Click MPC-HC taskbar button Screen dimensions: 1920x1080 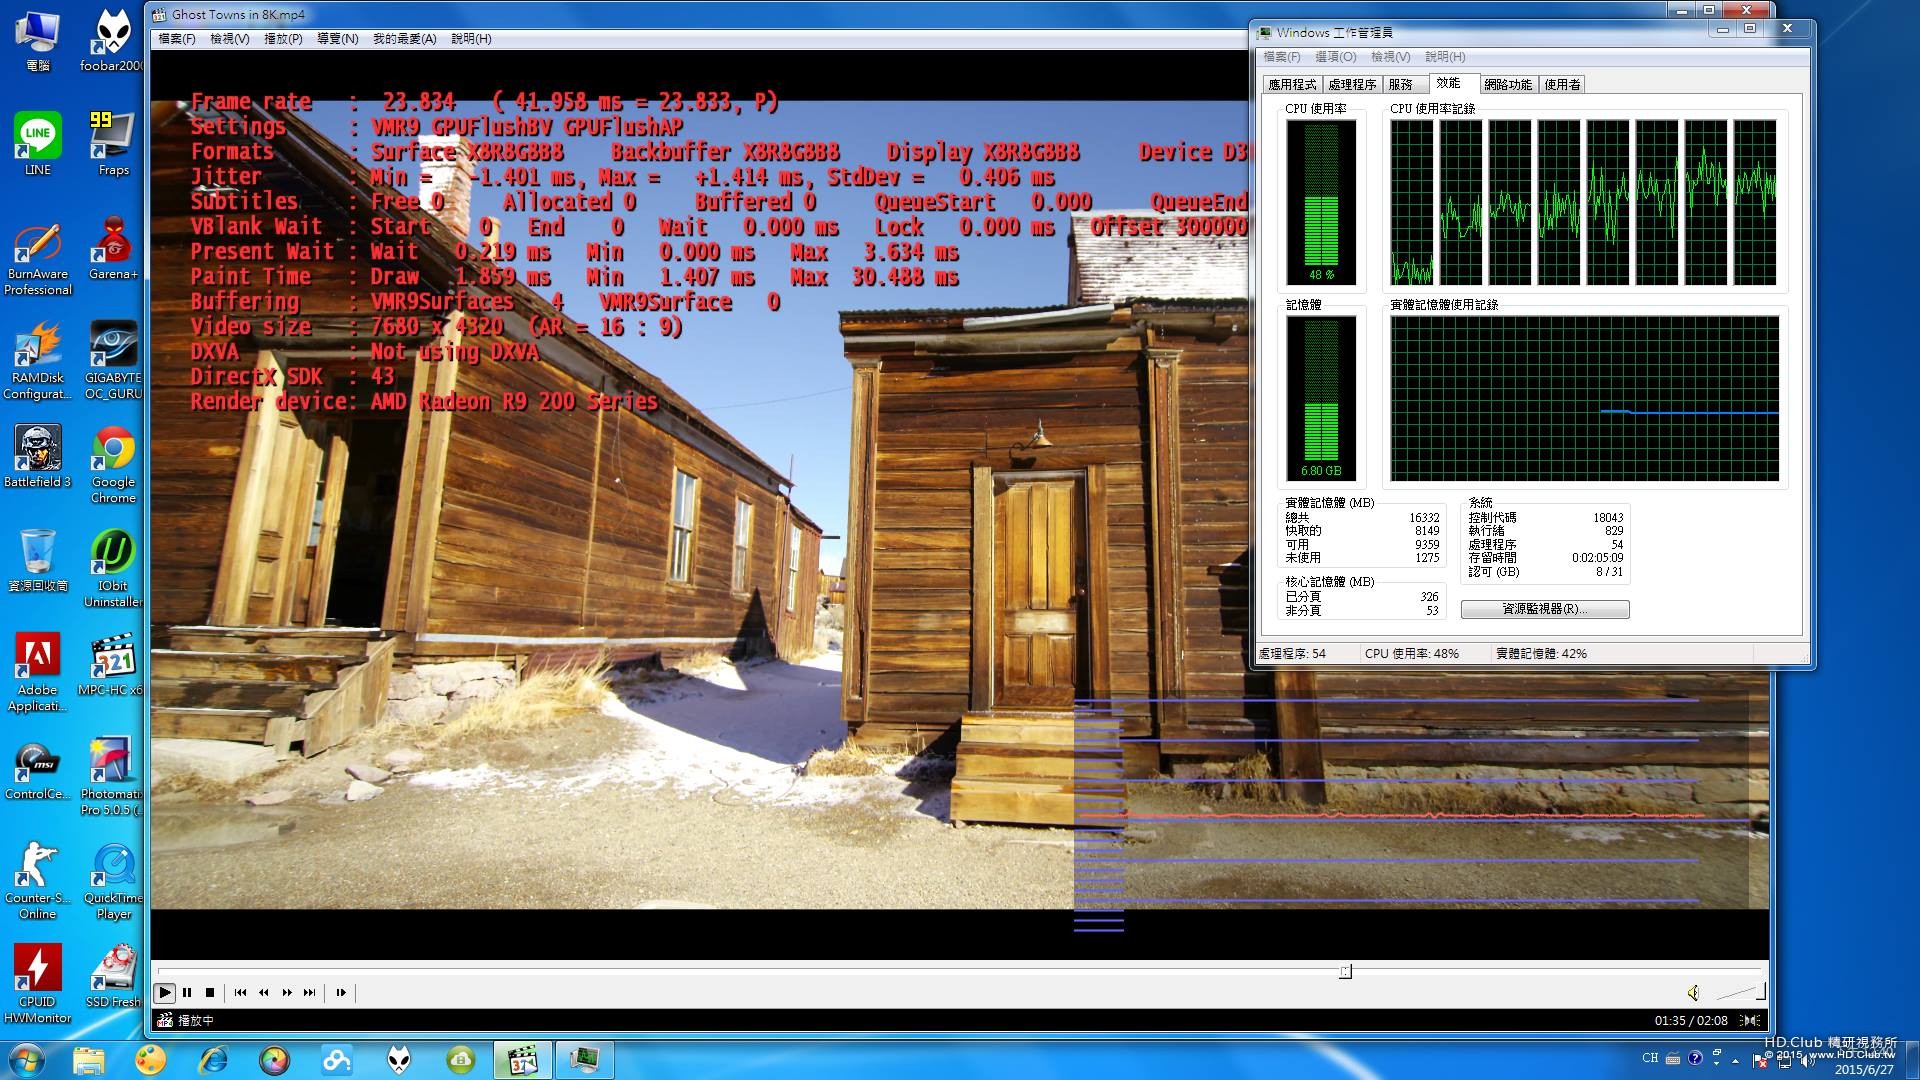[x=522, y=1060]
